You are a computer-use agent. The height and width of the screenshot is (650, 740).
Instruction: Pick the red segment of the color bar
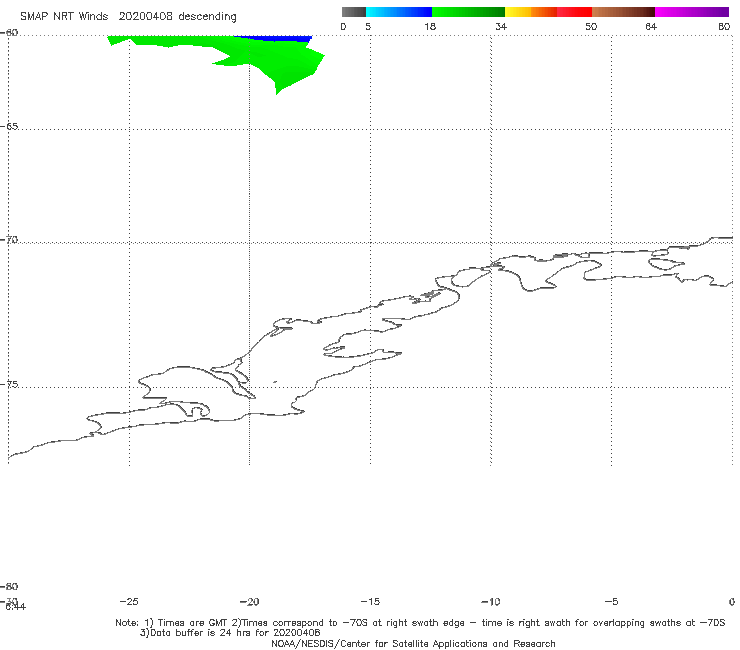click(x=574, y=12)
